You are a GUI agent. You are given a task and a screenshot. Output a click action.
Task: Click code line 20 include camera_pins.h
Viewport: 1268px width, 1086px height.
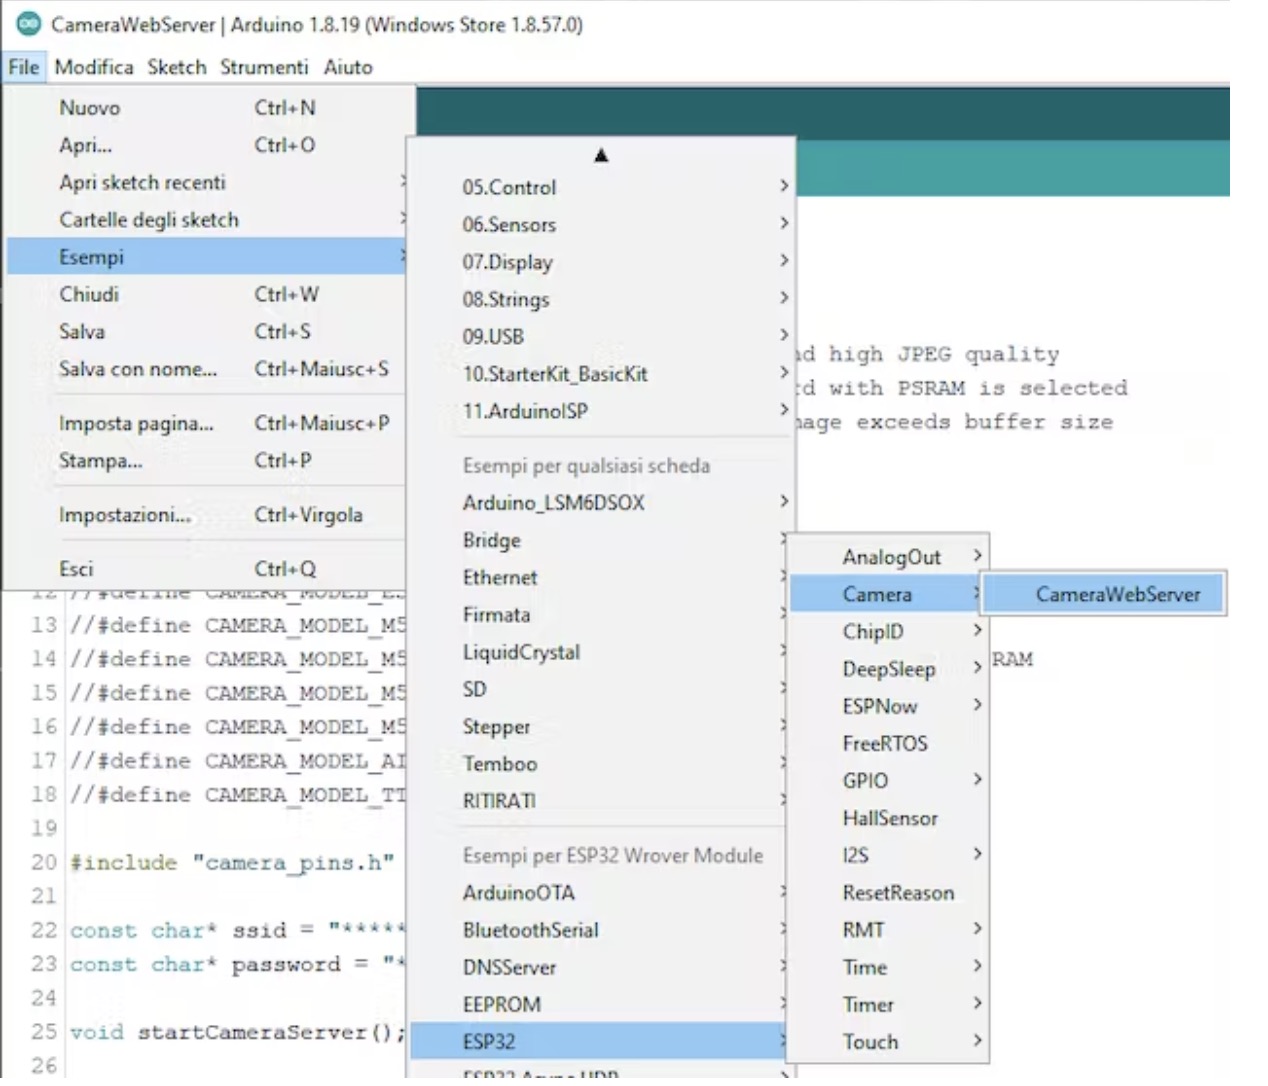coord(232,862)
